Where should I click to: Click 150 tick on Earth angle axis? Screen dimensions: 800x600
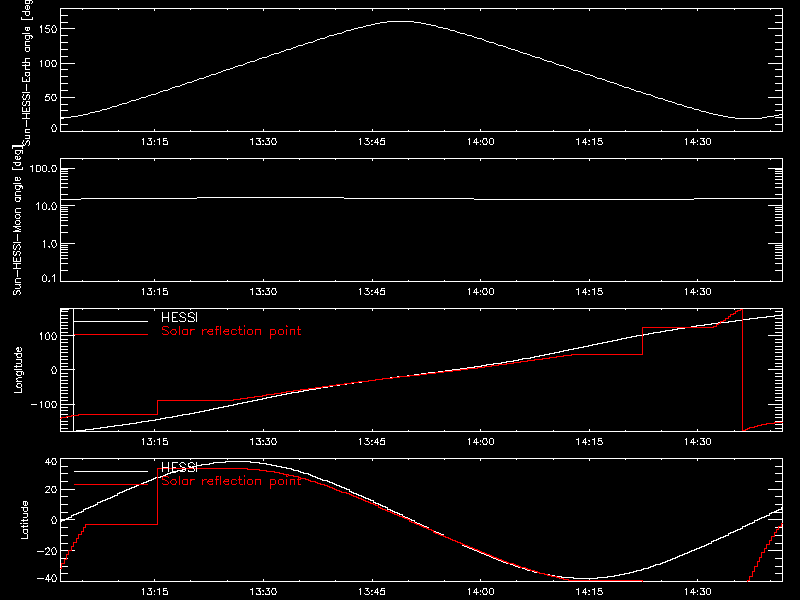point(47,29)
